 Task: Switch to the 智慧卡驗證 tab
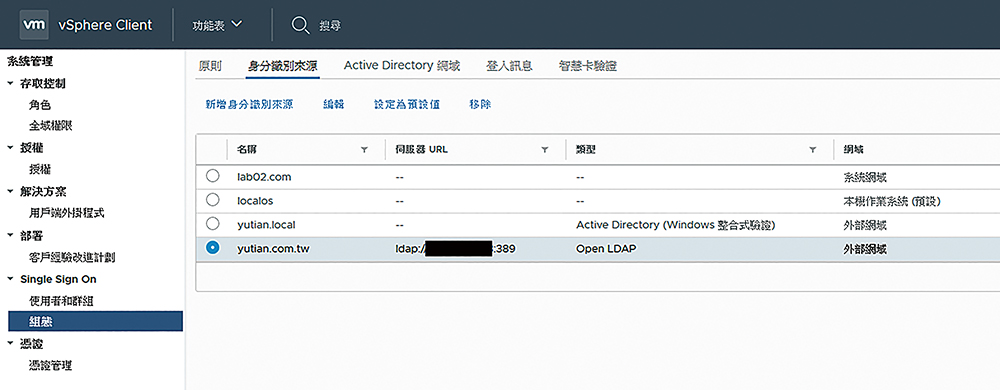tap(587, 66)
